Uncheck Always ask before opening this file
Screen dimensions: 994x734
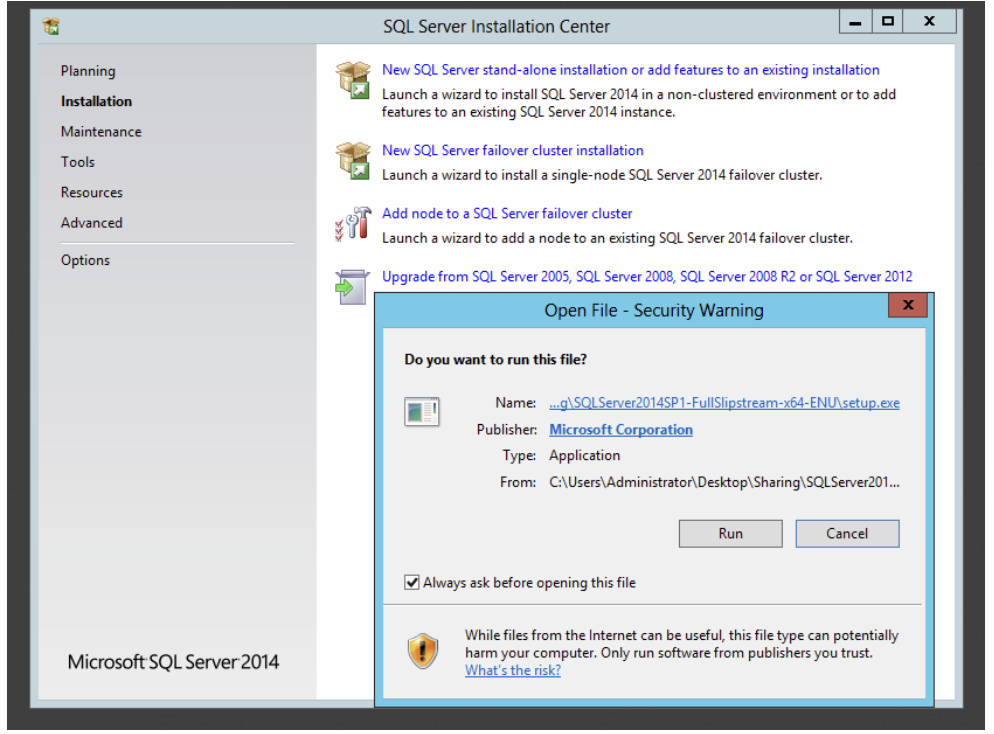412,583
